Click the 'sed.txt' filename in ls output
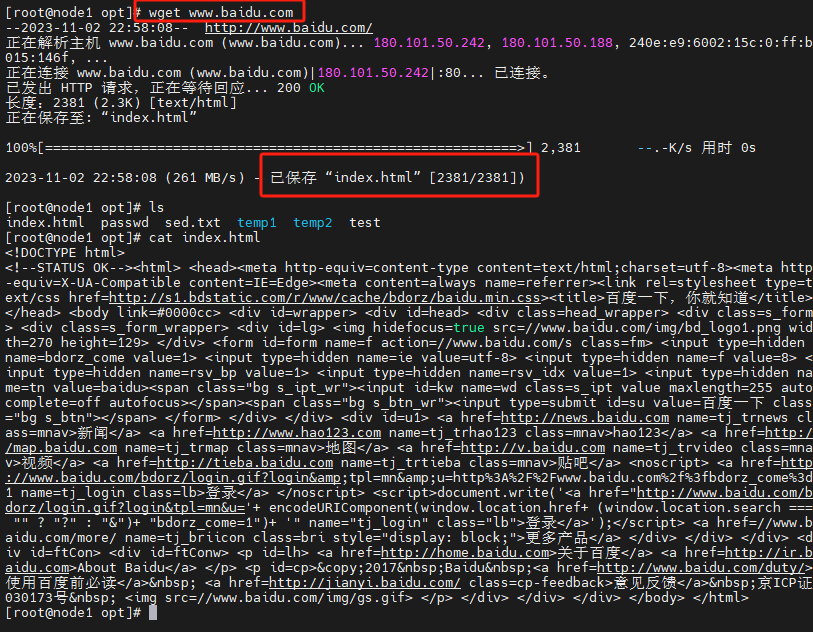Screen dimensions: 813x632 (x=192, y=222)
